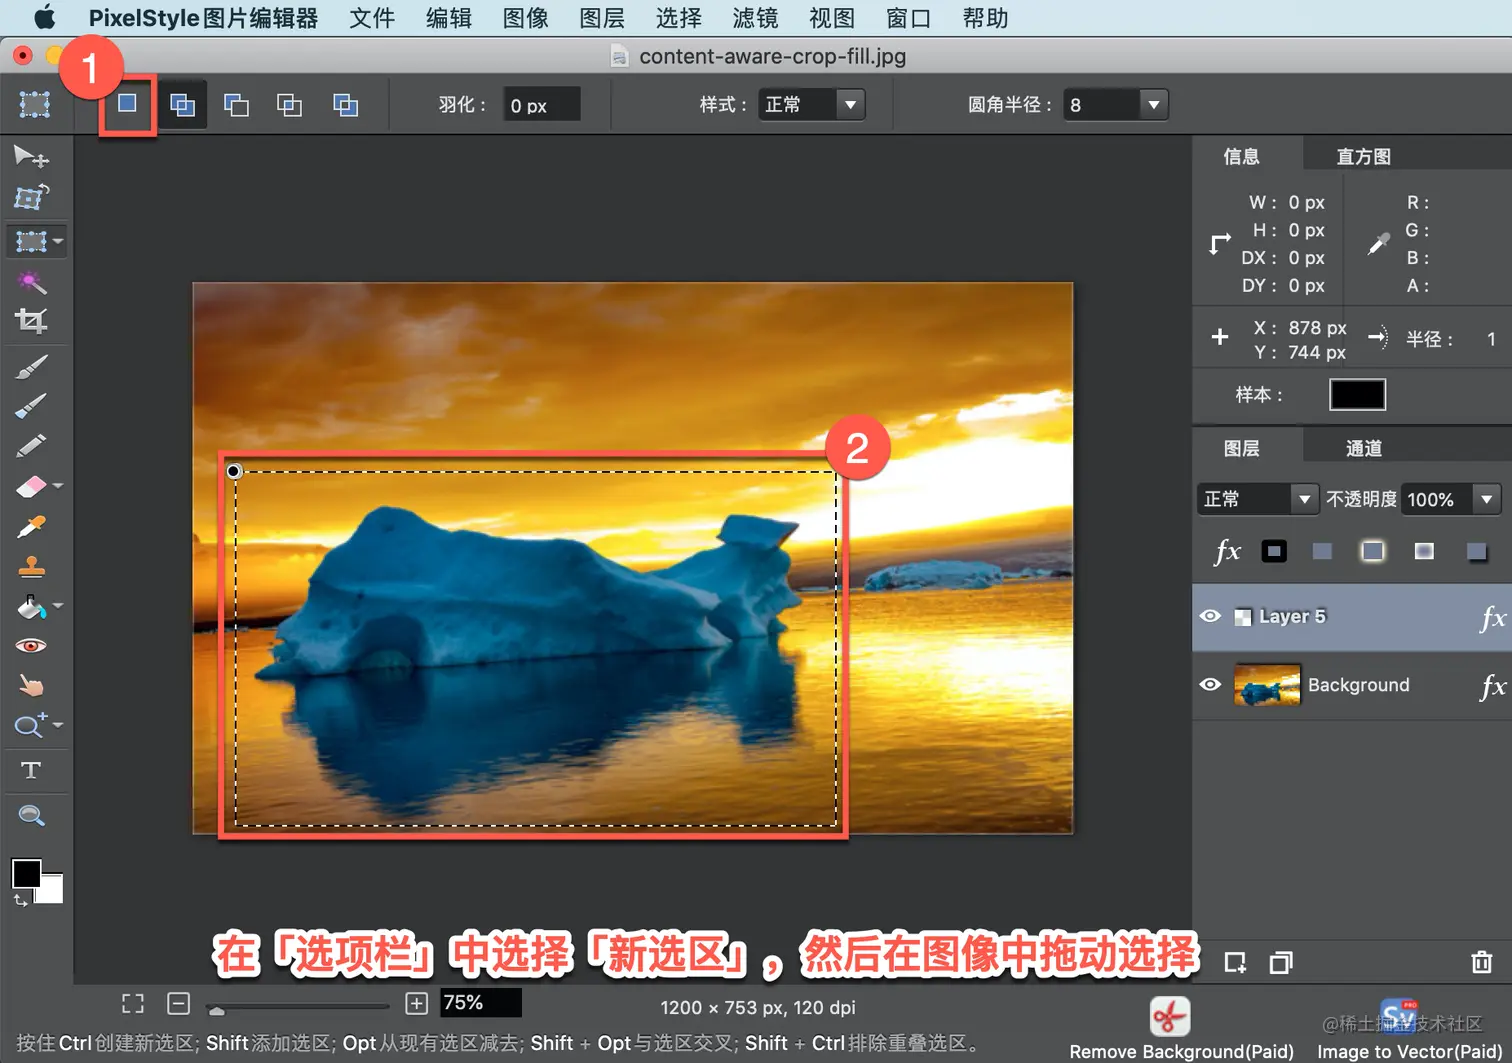Open the layer blend mode dropdown
The height and width of the screenshot is (1063, 1512).
coord(1258,499)
